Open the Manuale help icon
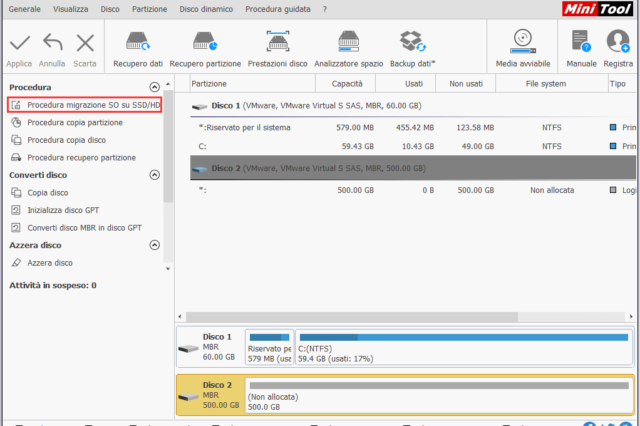 (x=582, y=43)
